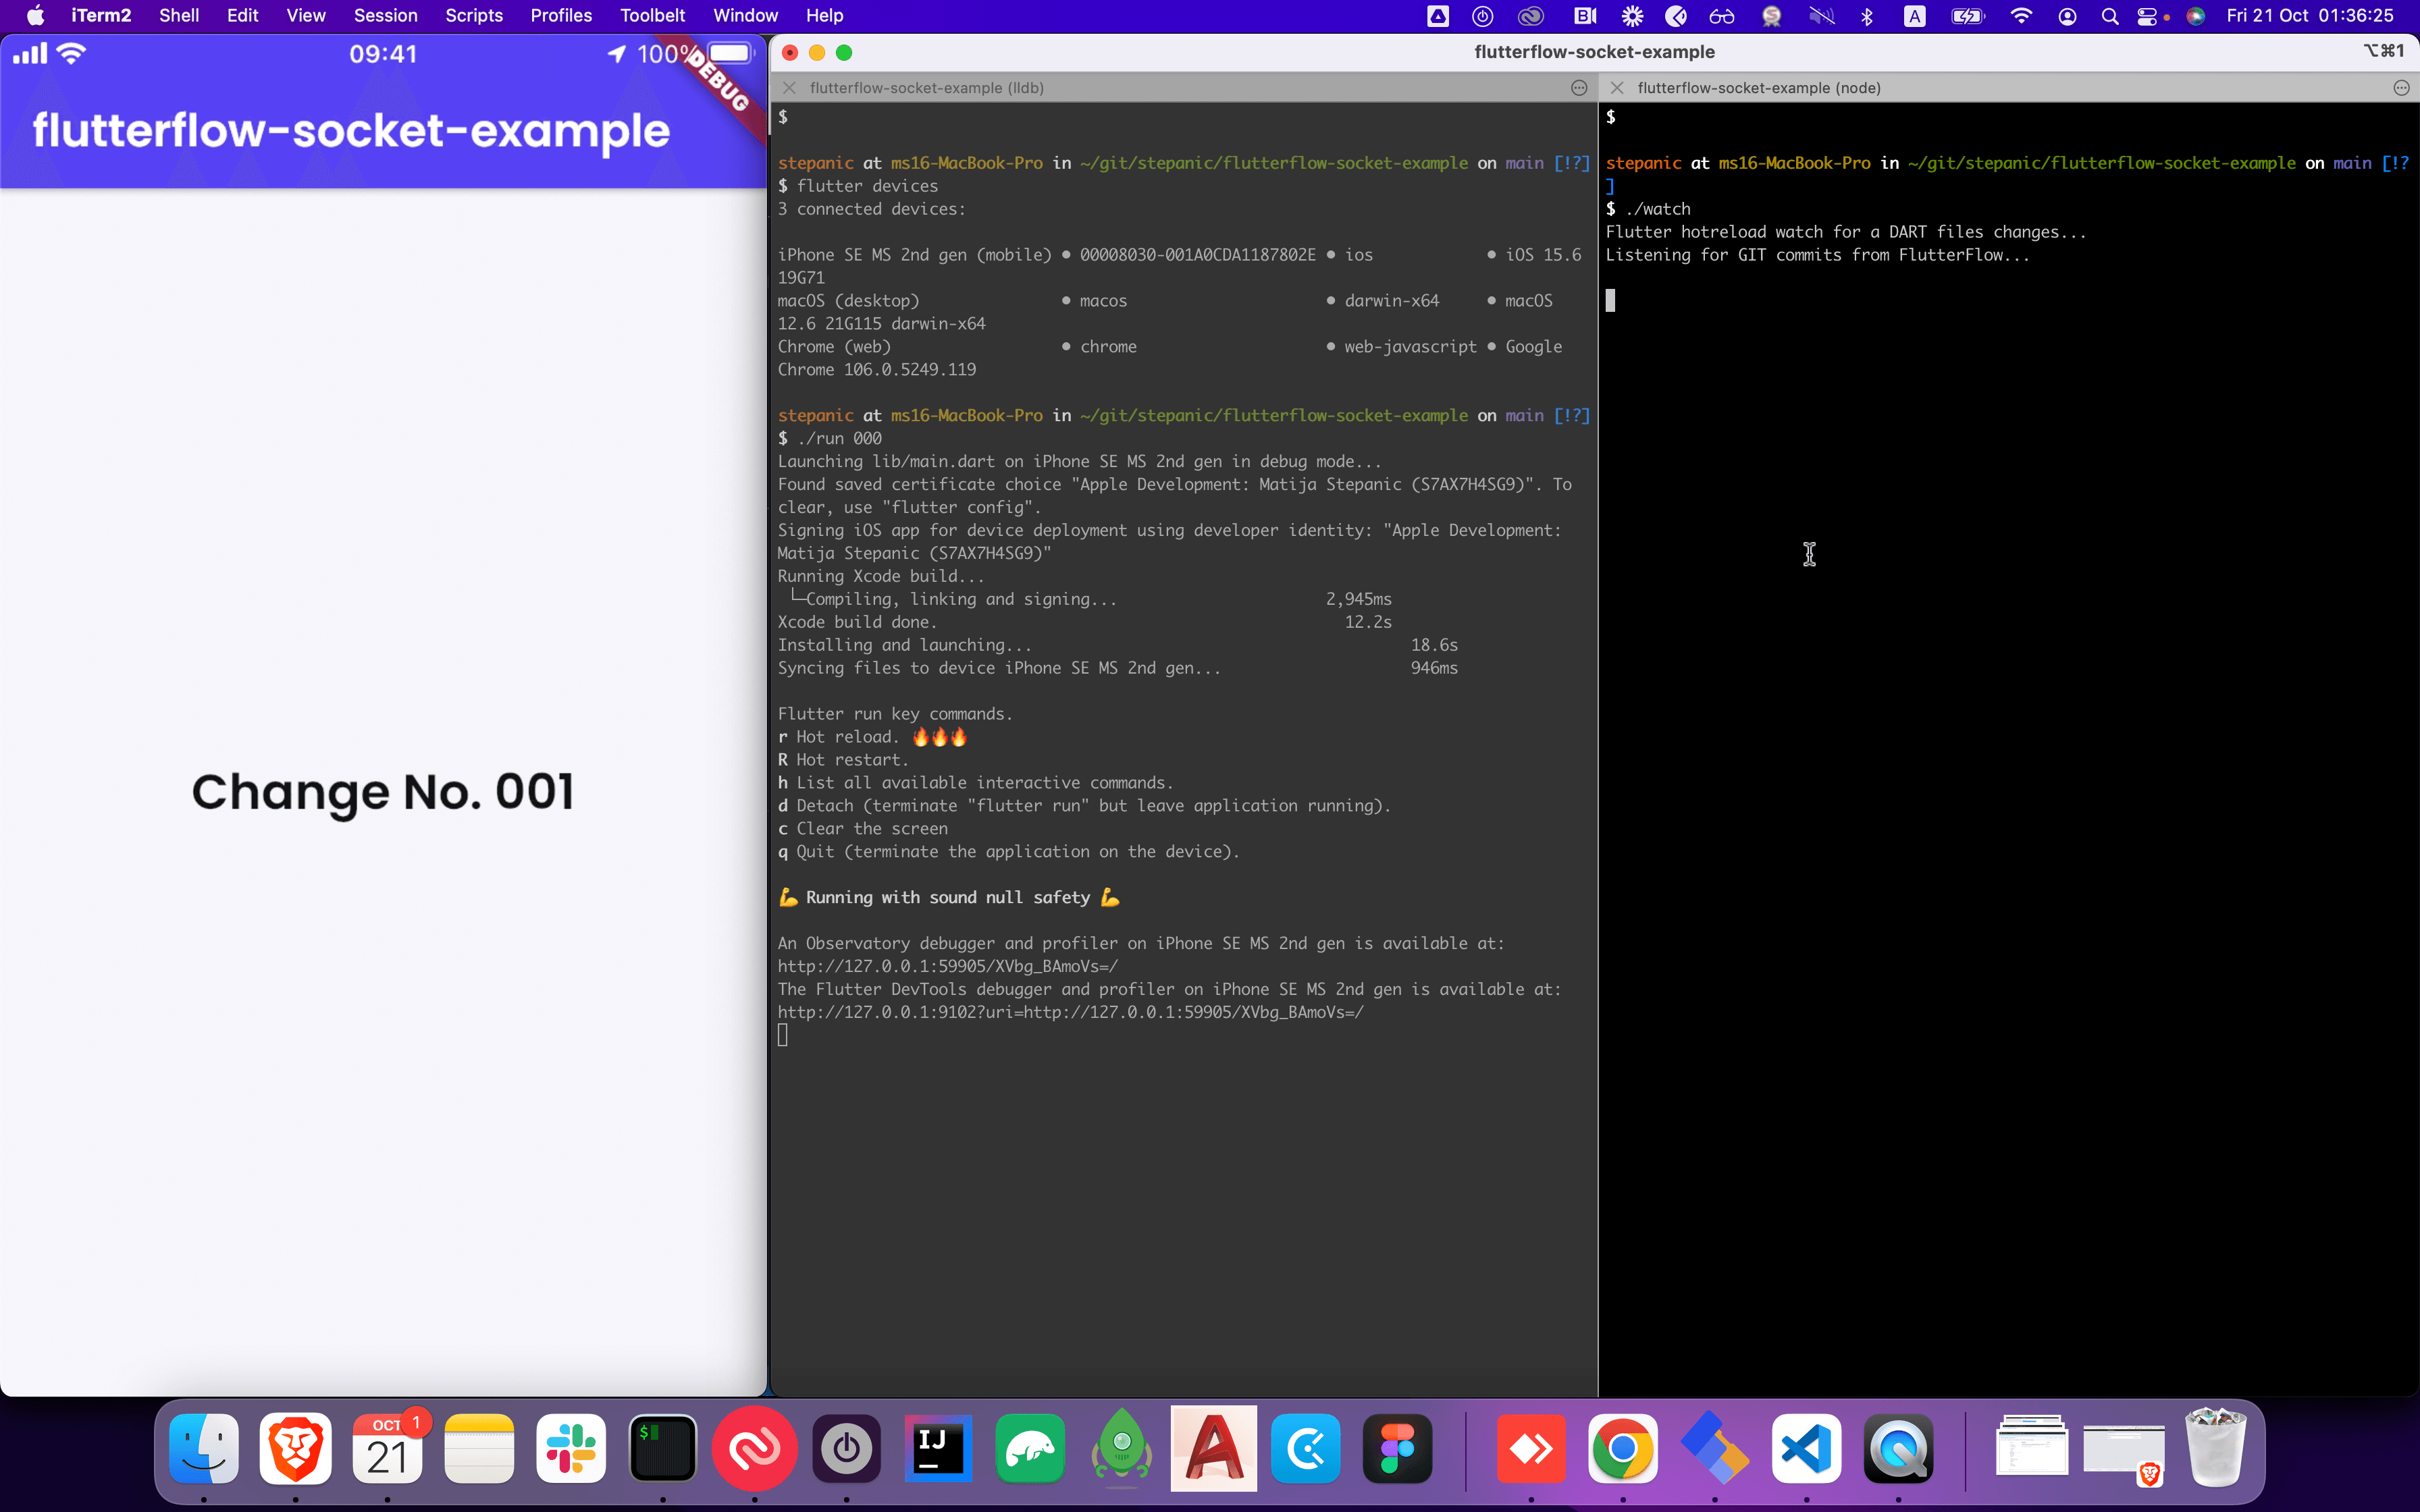Click the Authy icon in dock

coord(755,1449)
